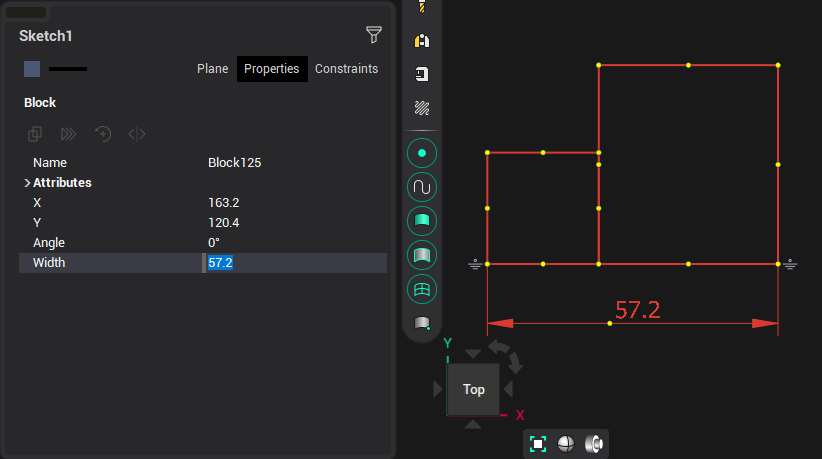
Task: Click the shaded sphere display mode icon
Action: pyautogui.click(x=566, y=444)
